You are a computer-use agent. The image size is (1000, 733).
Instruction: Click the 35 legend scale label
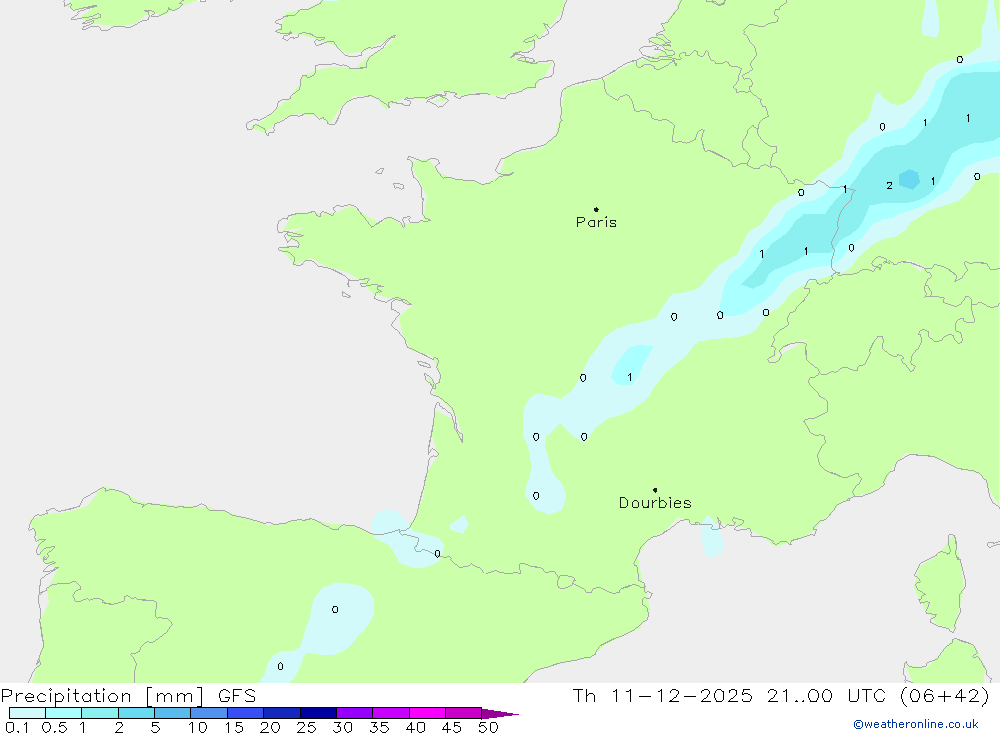[x=379, y=727]
